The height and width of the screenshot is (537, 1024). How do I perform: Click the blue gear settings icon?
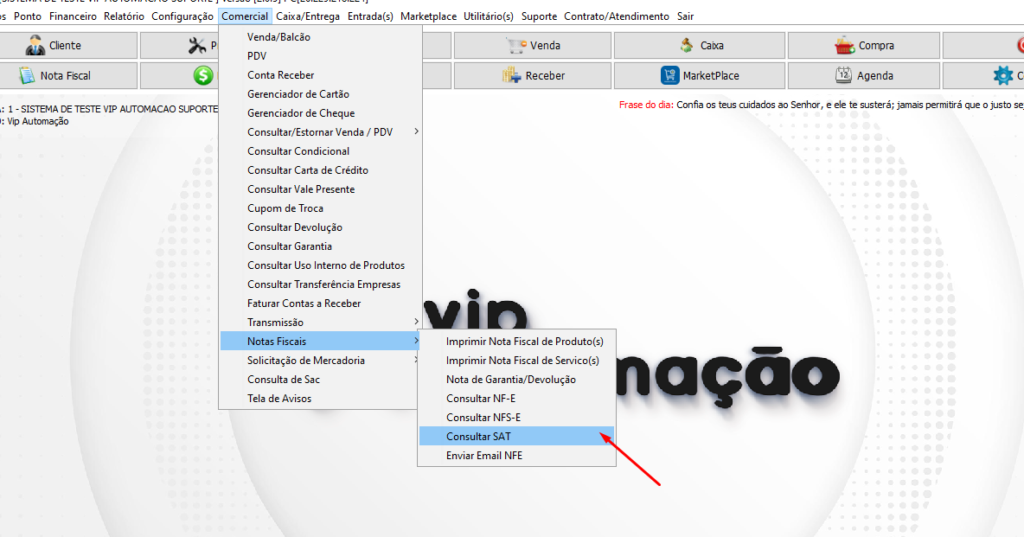[1003, 75]
